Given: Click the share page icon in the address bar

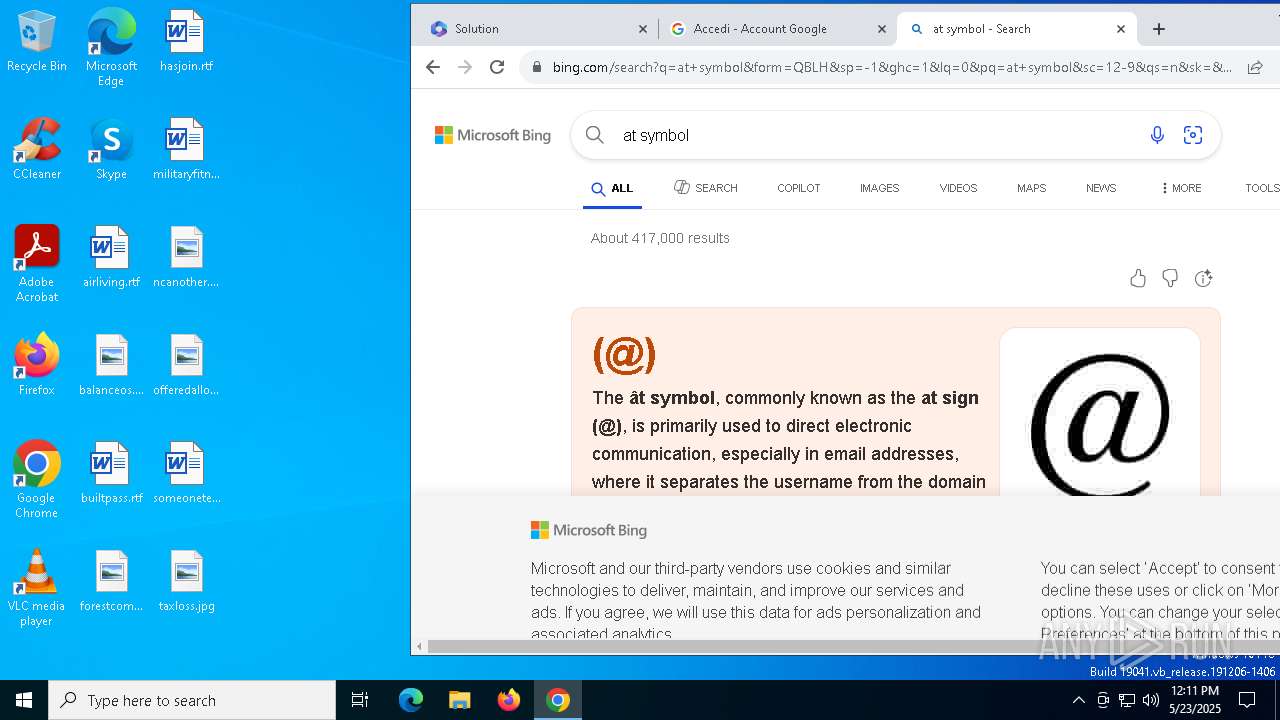Looking at the screenshot, I should [1255, 67].
